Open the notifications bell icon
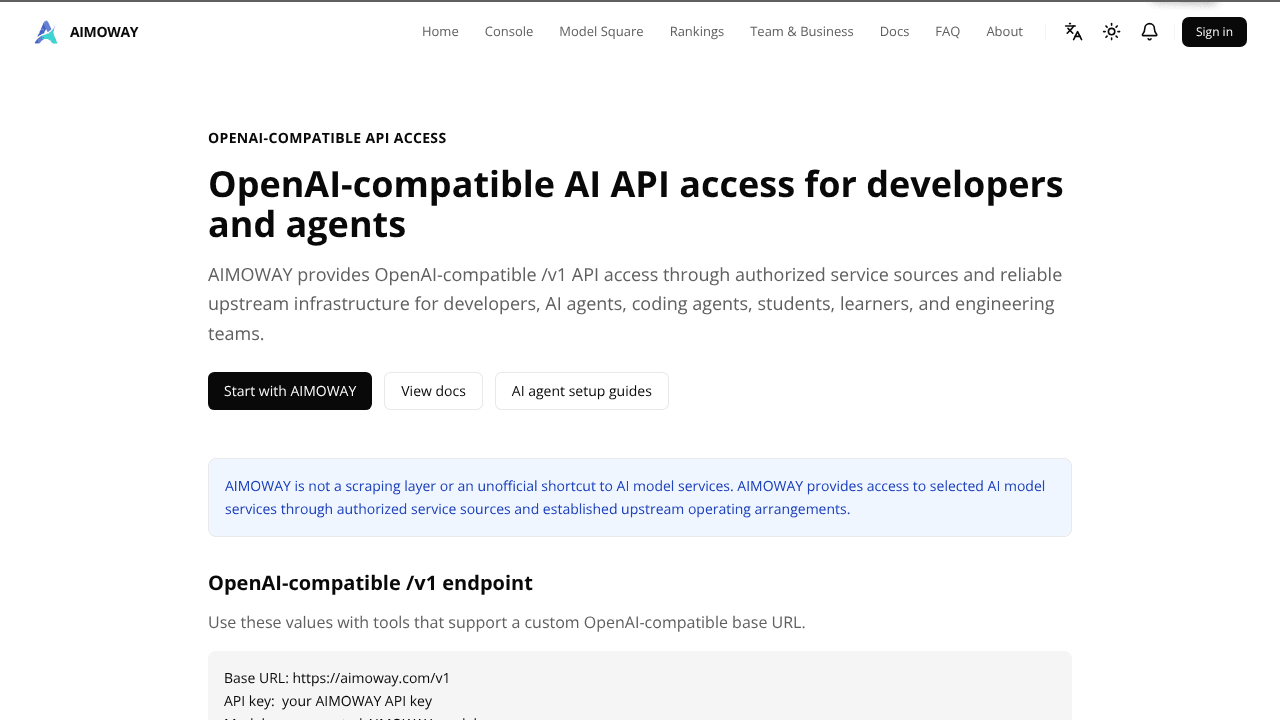 tap(1150, 32)
